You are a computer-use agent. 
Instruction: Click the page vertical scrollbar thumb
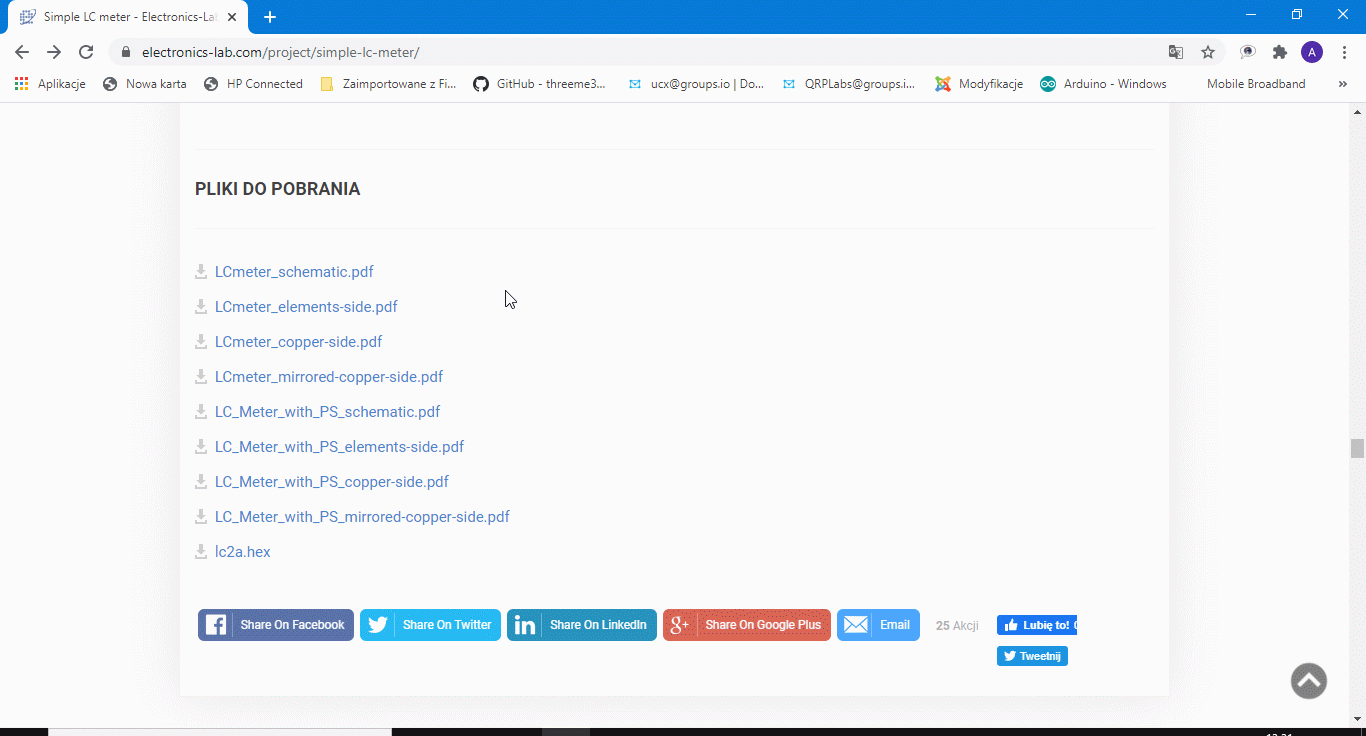[x=1357, y=447]
